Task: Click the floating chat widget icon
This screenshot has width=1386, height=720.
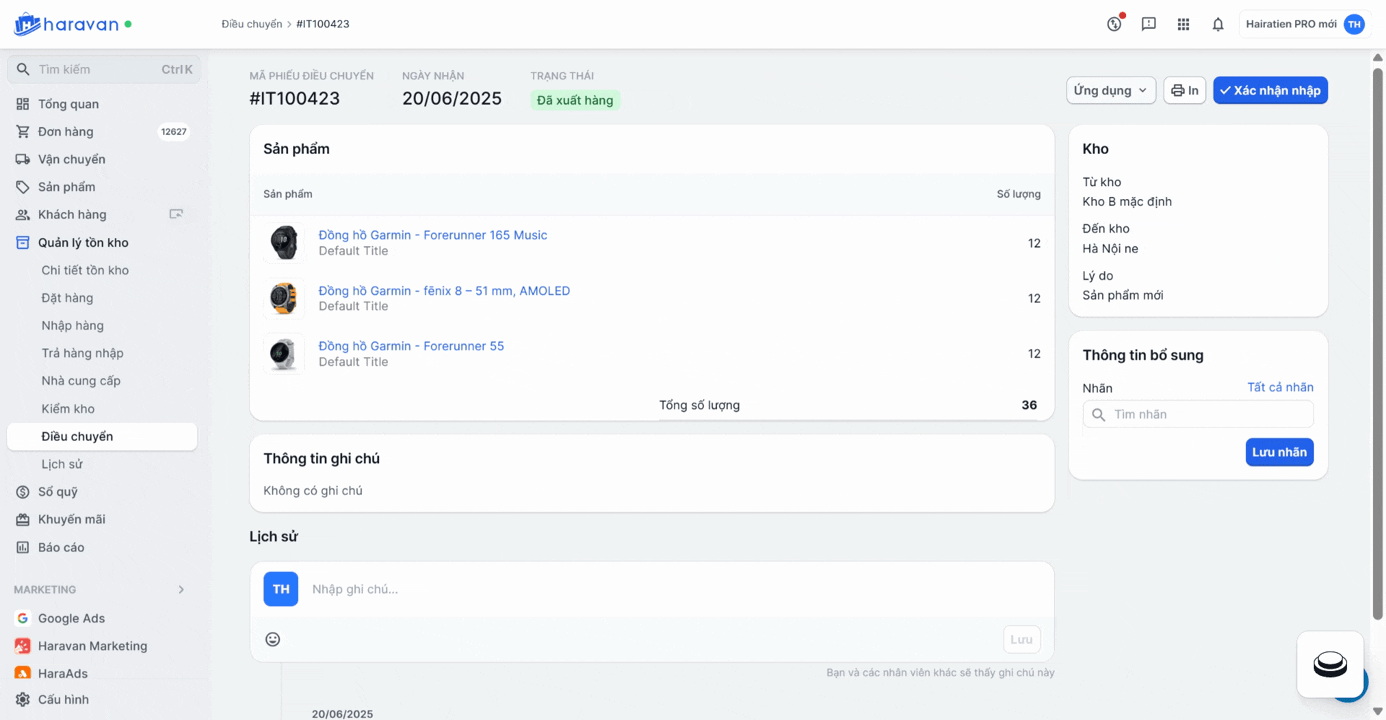Action: point(1330,664)
